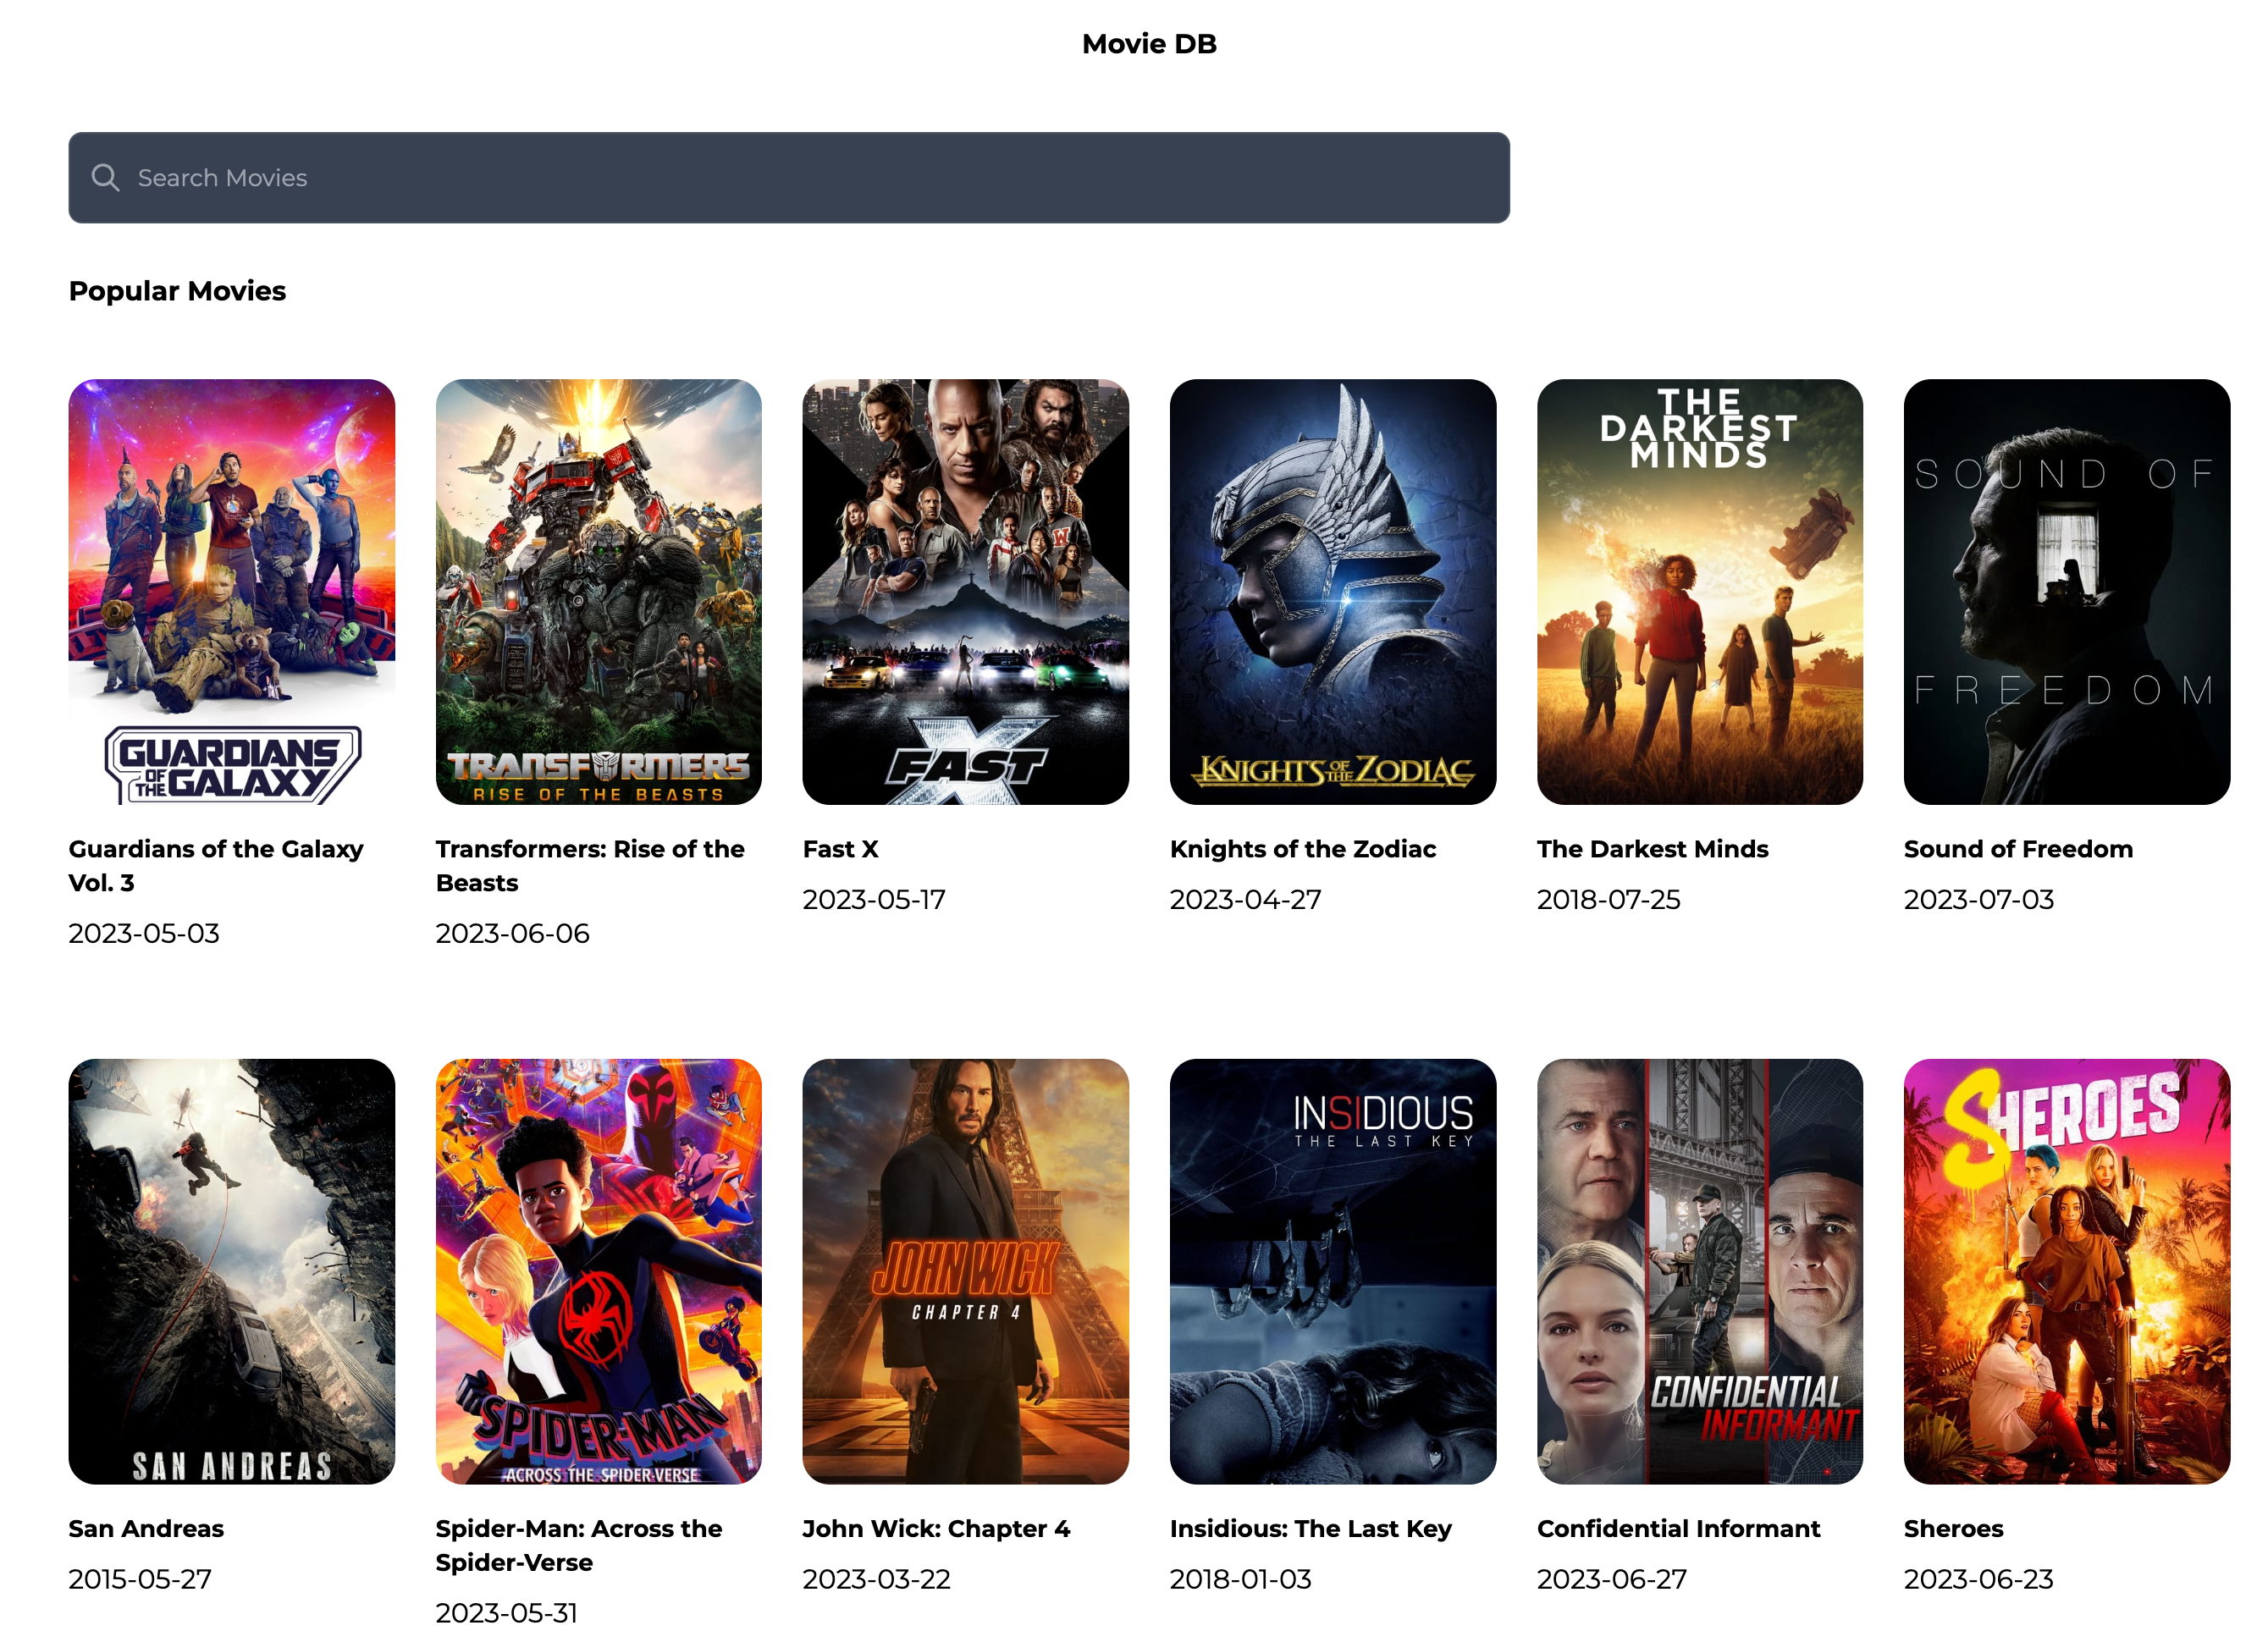
Task: Open the Sound of Freedom title
Action: 2019,849
